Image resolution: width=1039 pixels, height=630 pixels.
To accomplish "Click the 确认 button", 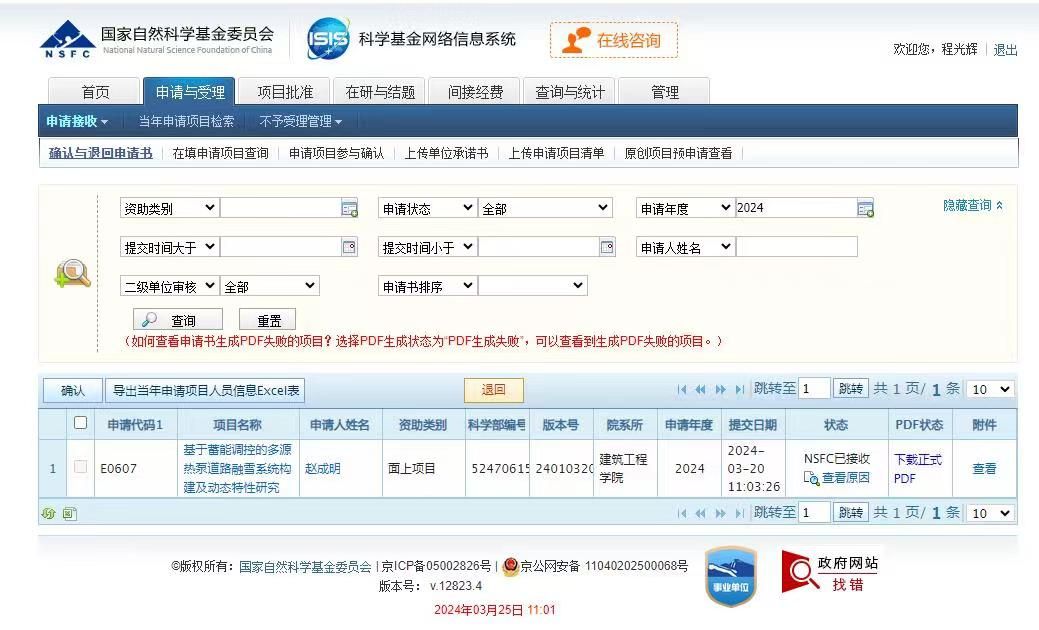I will pyautogui.click(x=73, y=390).
